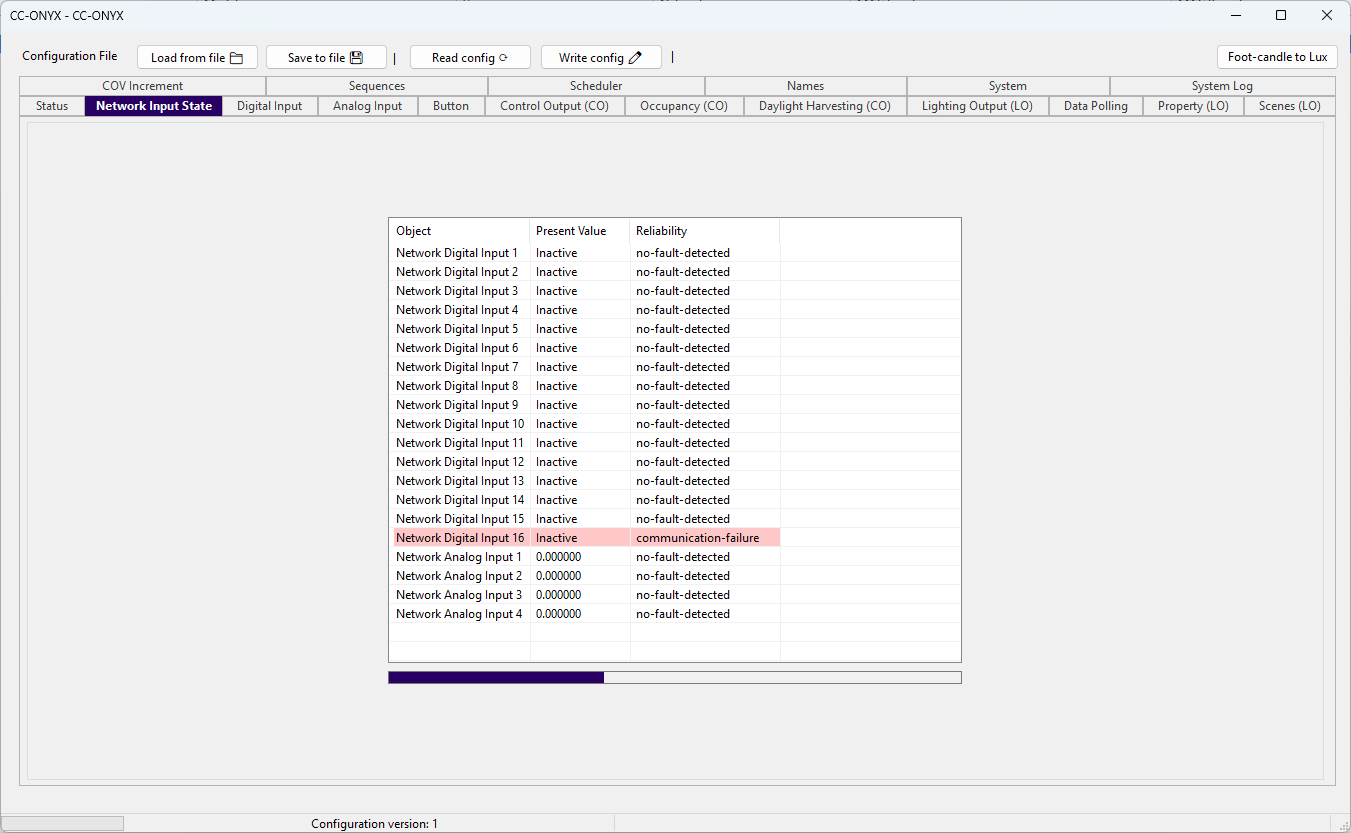1351x833 pixels.
Task: Click the folder icon on Load from file
Action: coord(237,58)
